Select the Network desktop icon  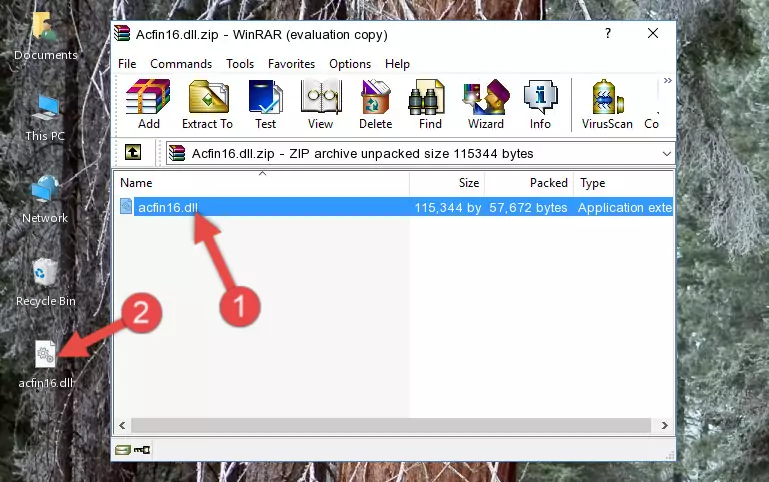point(45,199)
